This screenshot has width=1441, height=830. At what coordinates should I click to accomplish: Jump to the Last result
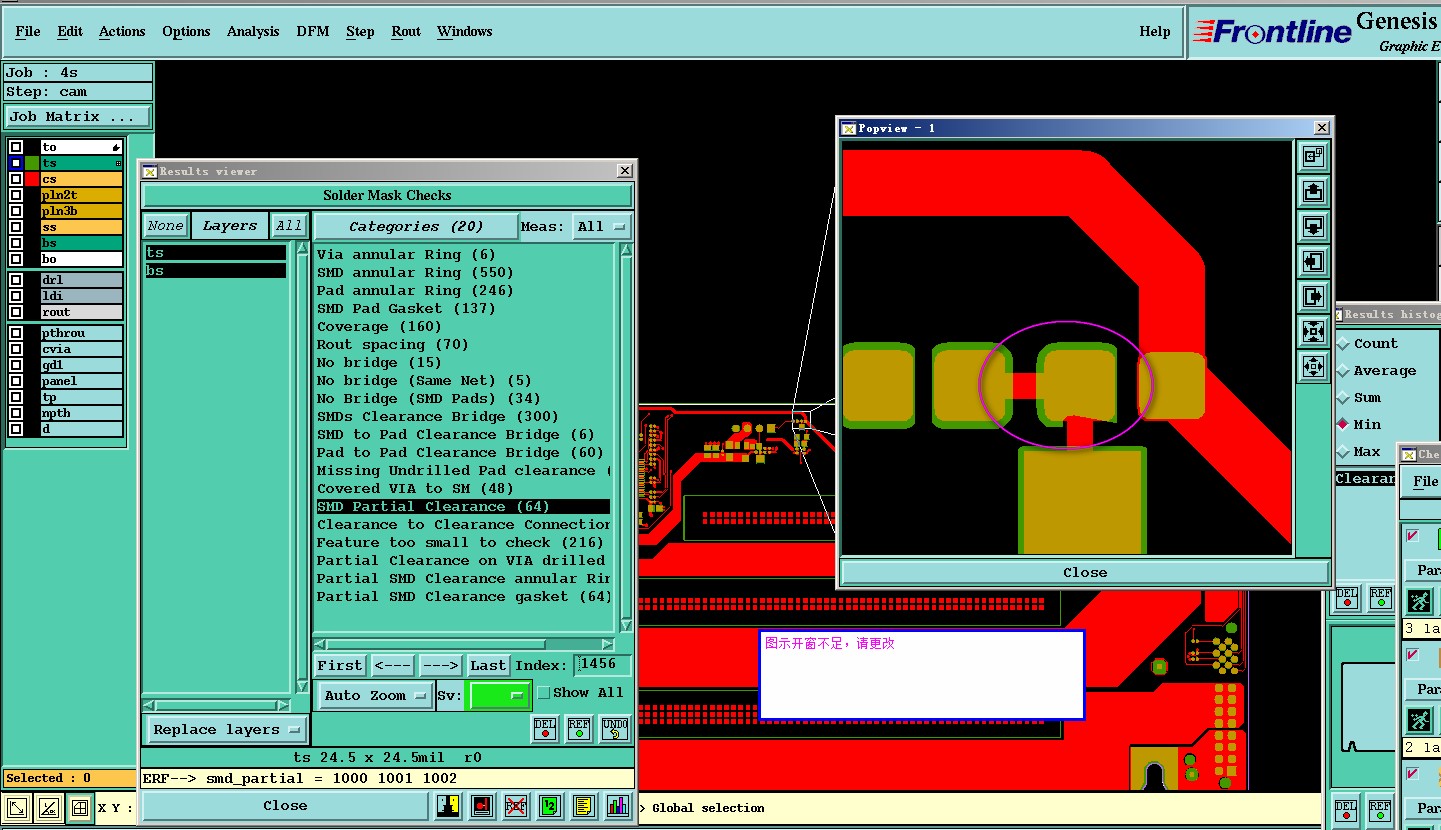click(488, 665)
